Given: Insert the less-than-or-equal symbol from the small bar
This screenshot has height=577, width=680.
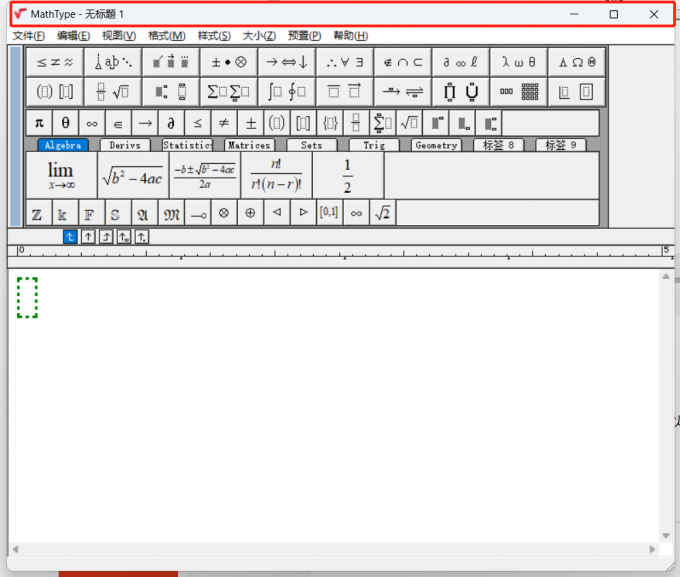Looking at the screenshot, I should (198, 123).
